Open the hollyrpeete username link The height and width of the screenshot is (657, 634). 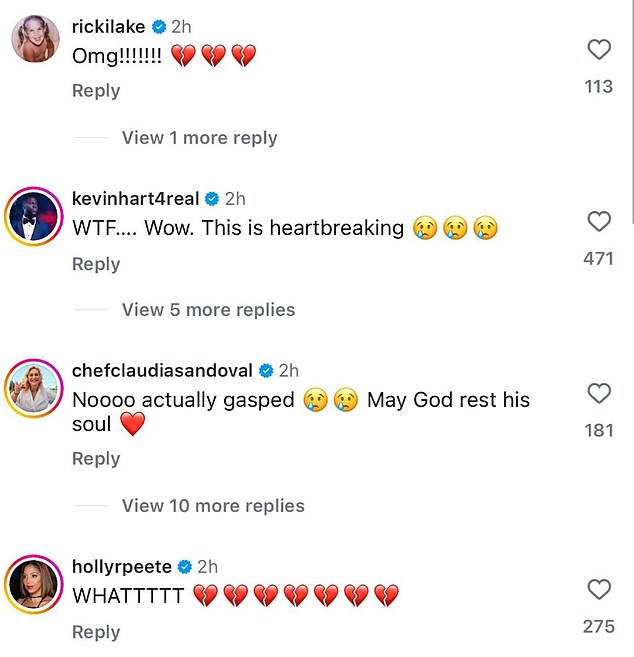pos(122,567)
